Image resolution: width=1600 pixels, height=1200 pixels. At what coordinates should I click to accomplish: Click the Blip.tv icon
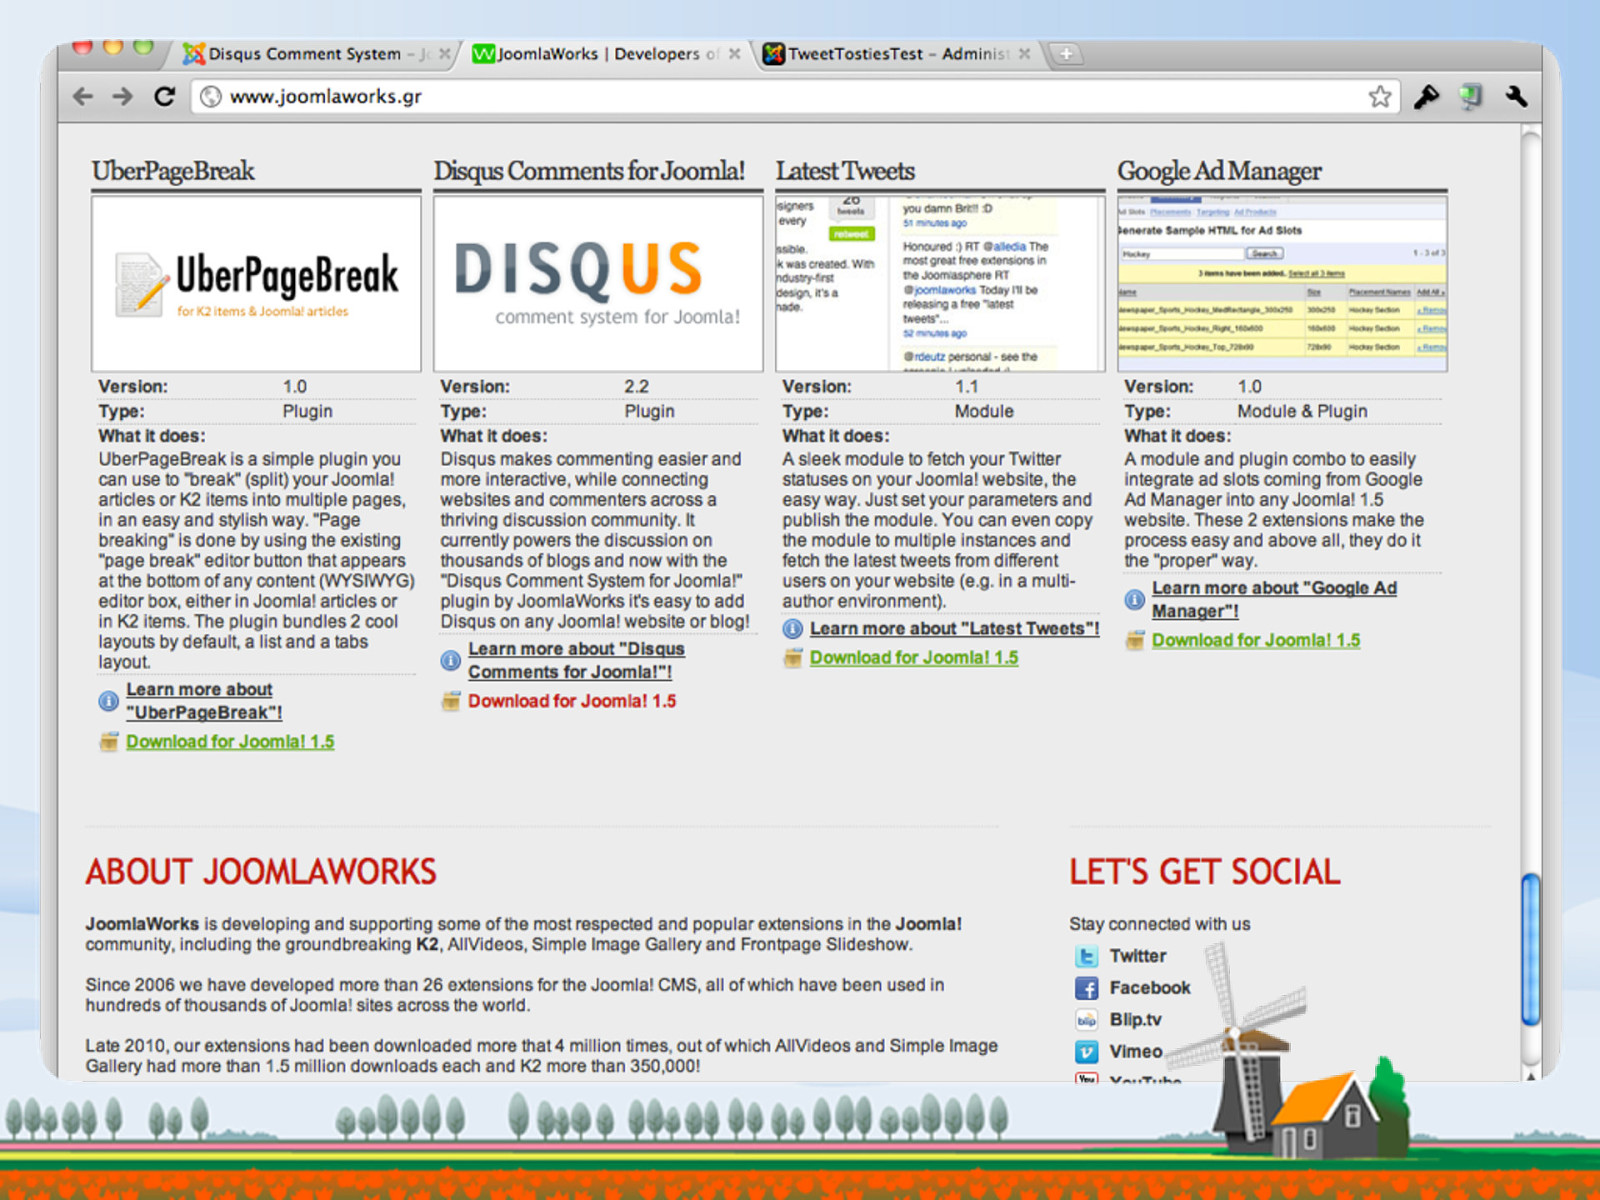tap(1086, 1020)
